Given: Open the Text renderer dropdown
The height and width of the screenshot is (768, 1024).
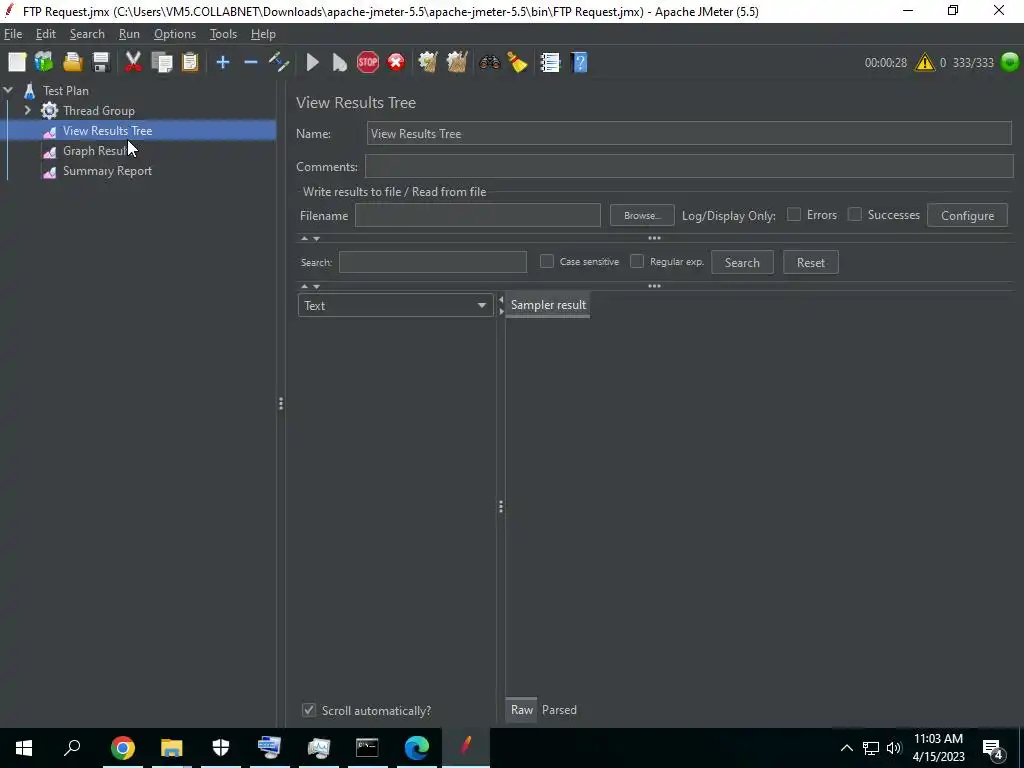Looking at the screenshot, I should pos(395,305).
